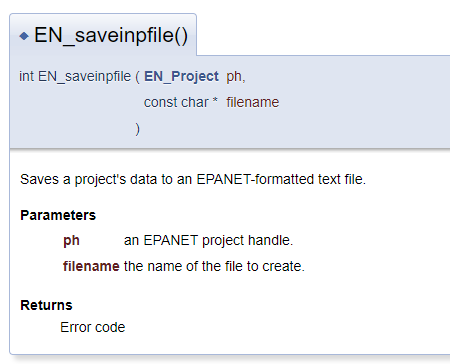Click the 'ph,' argument in the prototype
Screen dimensions: 450x364
(236, 77)
